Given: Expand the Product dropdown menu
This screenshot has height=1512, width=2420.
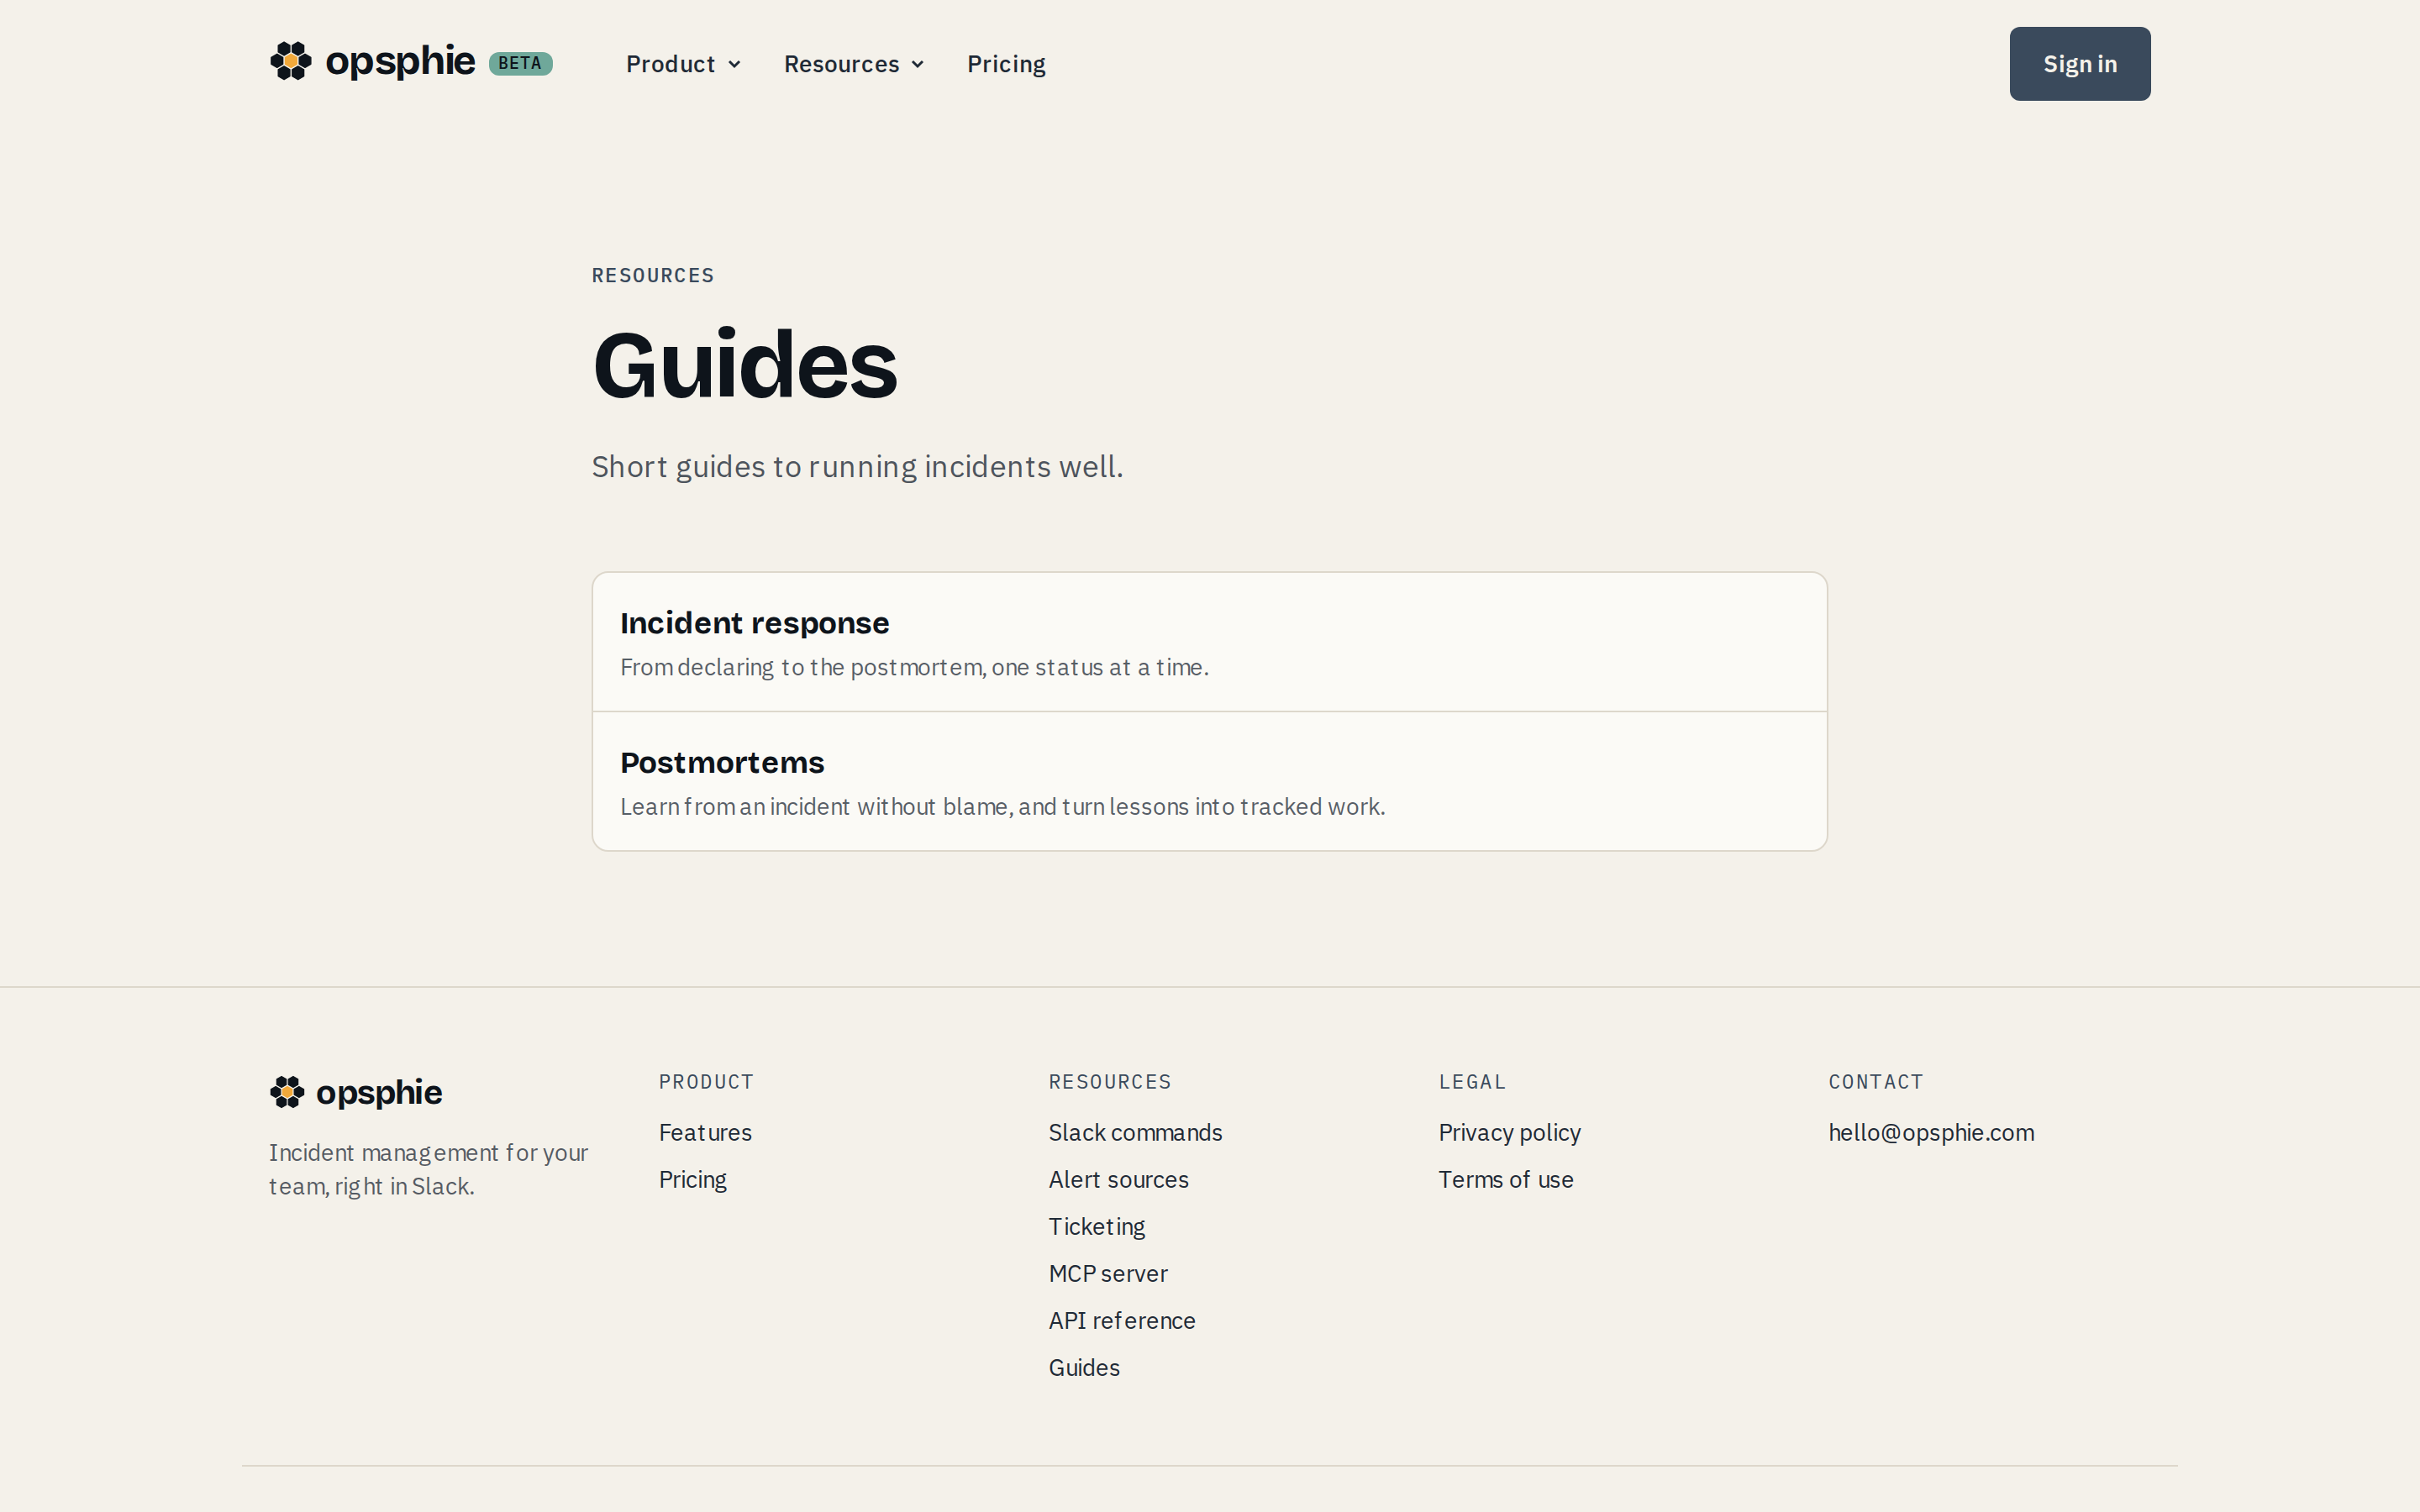Looking at the screenshot, I should 683,64.
